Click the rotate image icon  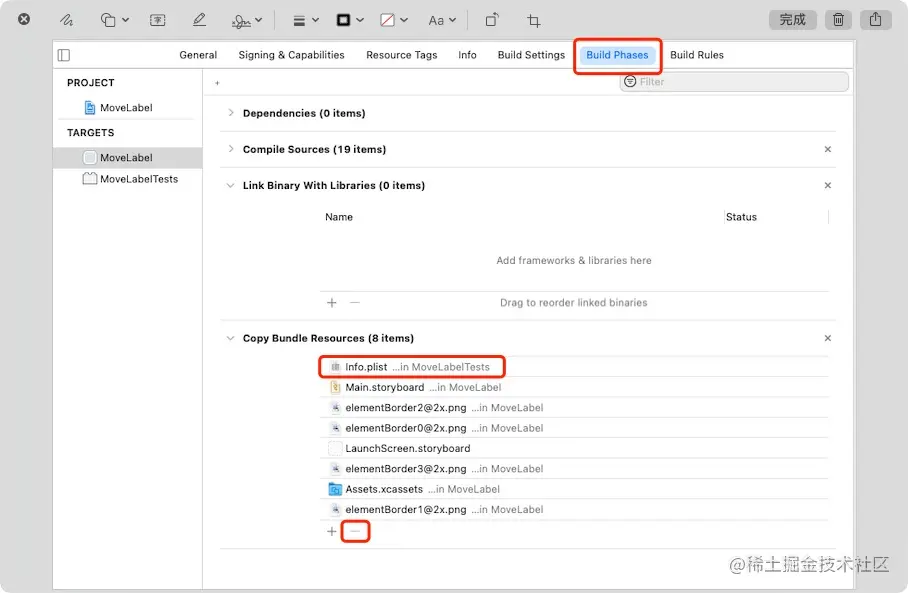(491, 20)
